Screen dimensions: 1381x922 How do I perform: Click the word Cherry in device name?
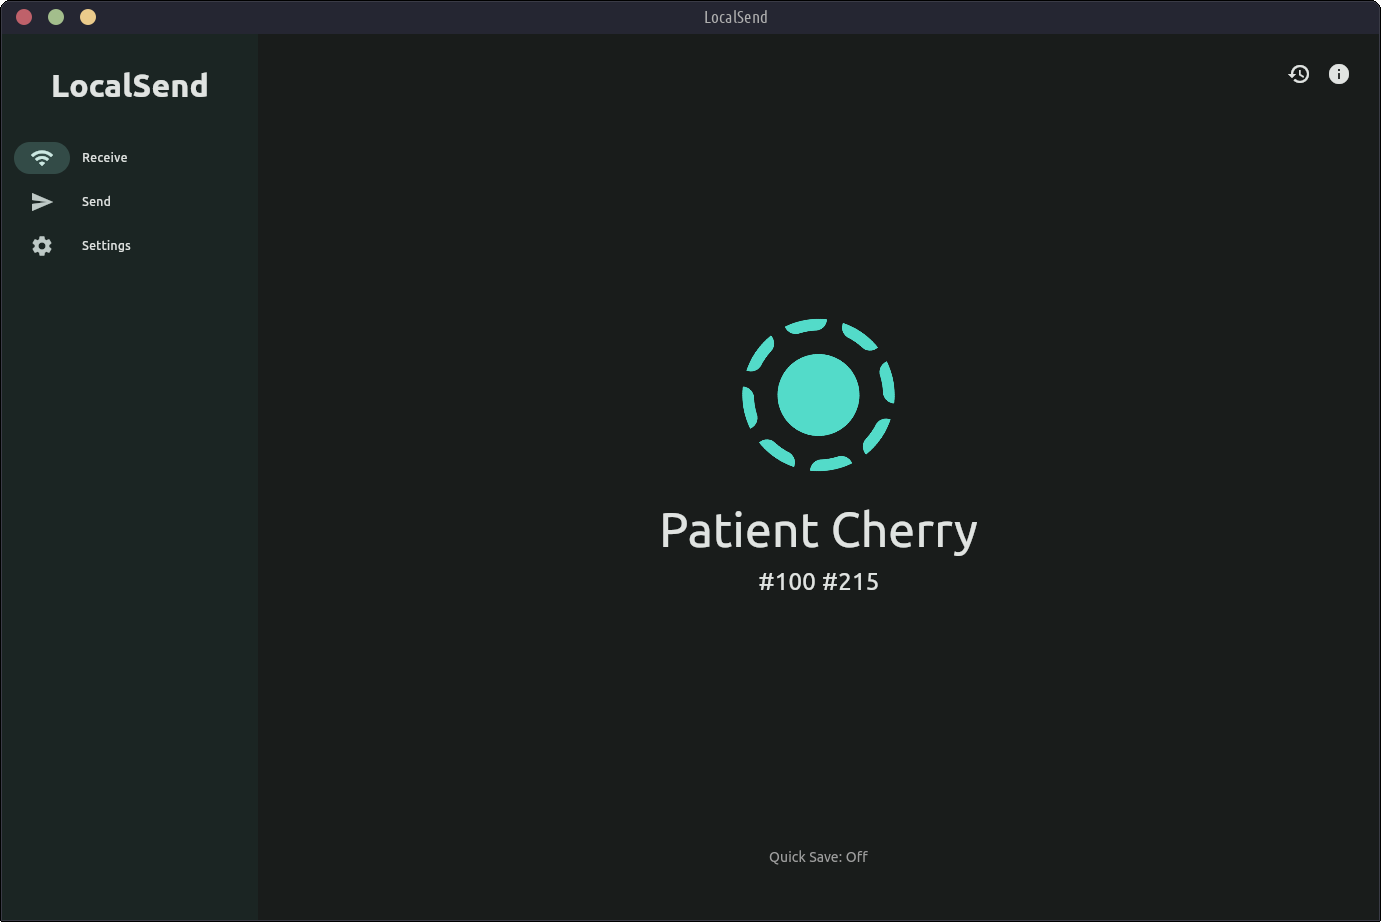point(905,531)
